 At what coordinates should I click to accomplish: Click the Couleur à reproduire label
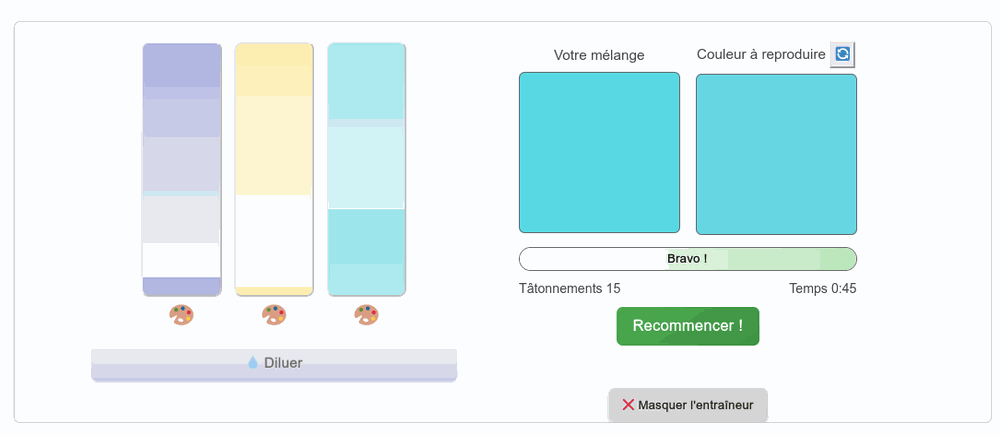761,54
